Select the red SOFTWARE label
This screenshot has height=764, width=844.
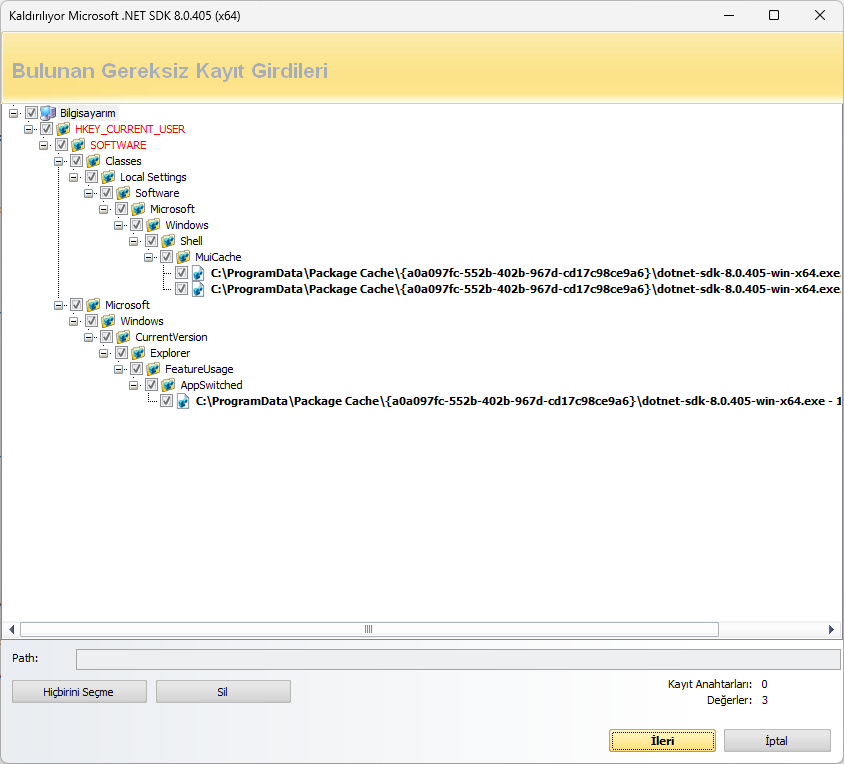(x=118, y=145)
